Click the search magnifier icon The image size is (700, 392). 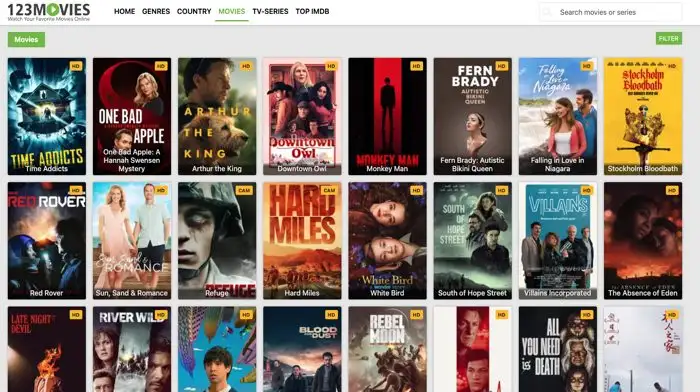tap(547, 12)
